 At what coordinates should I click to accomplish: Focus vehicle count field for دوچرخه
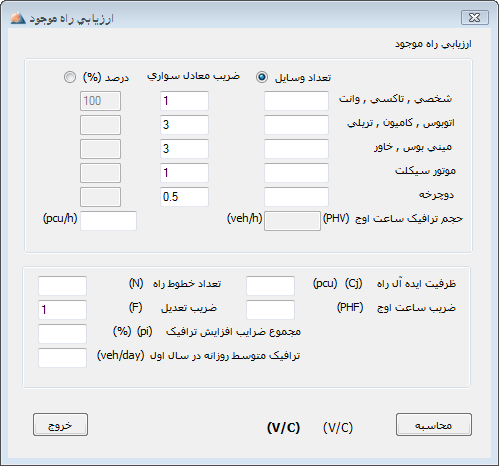click(x=296, y=197)
